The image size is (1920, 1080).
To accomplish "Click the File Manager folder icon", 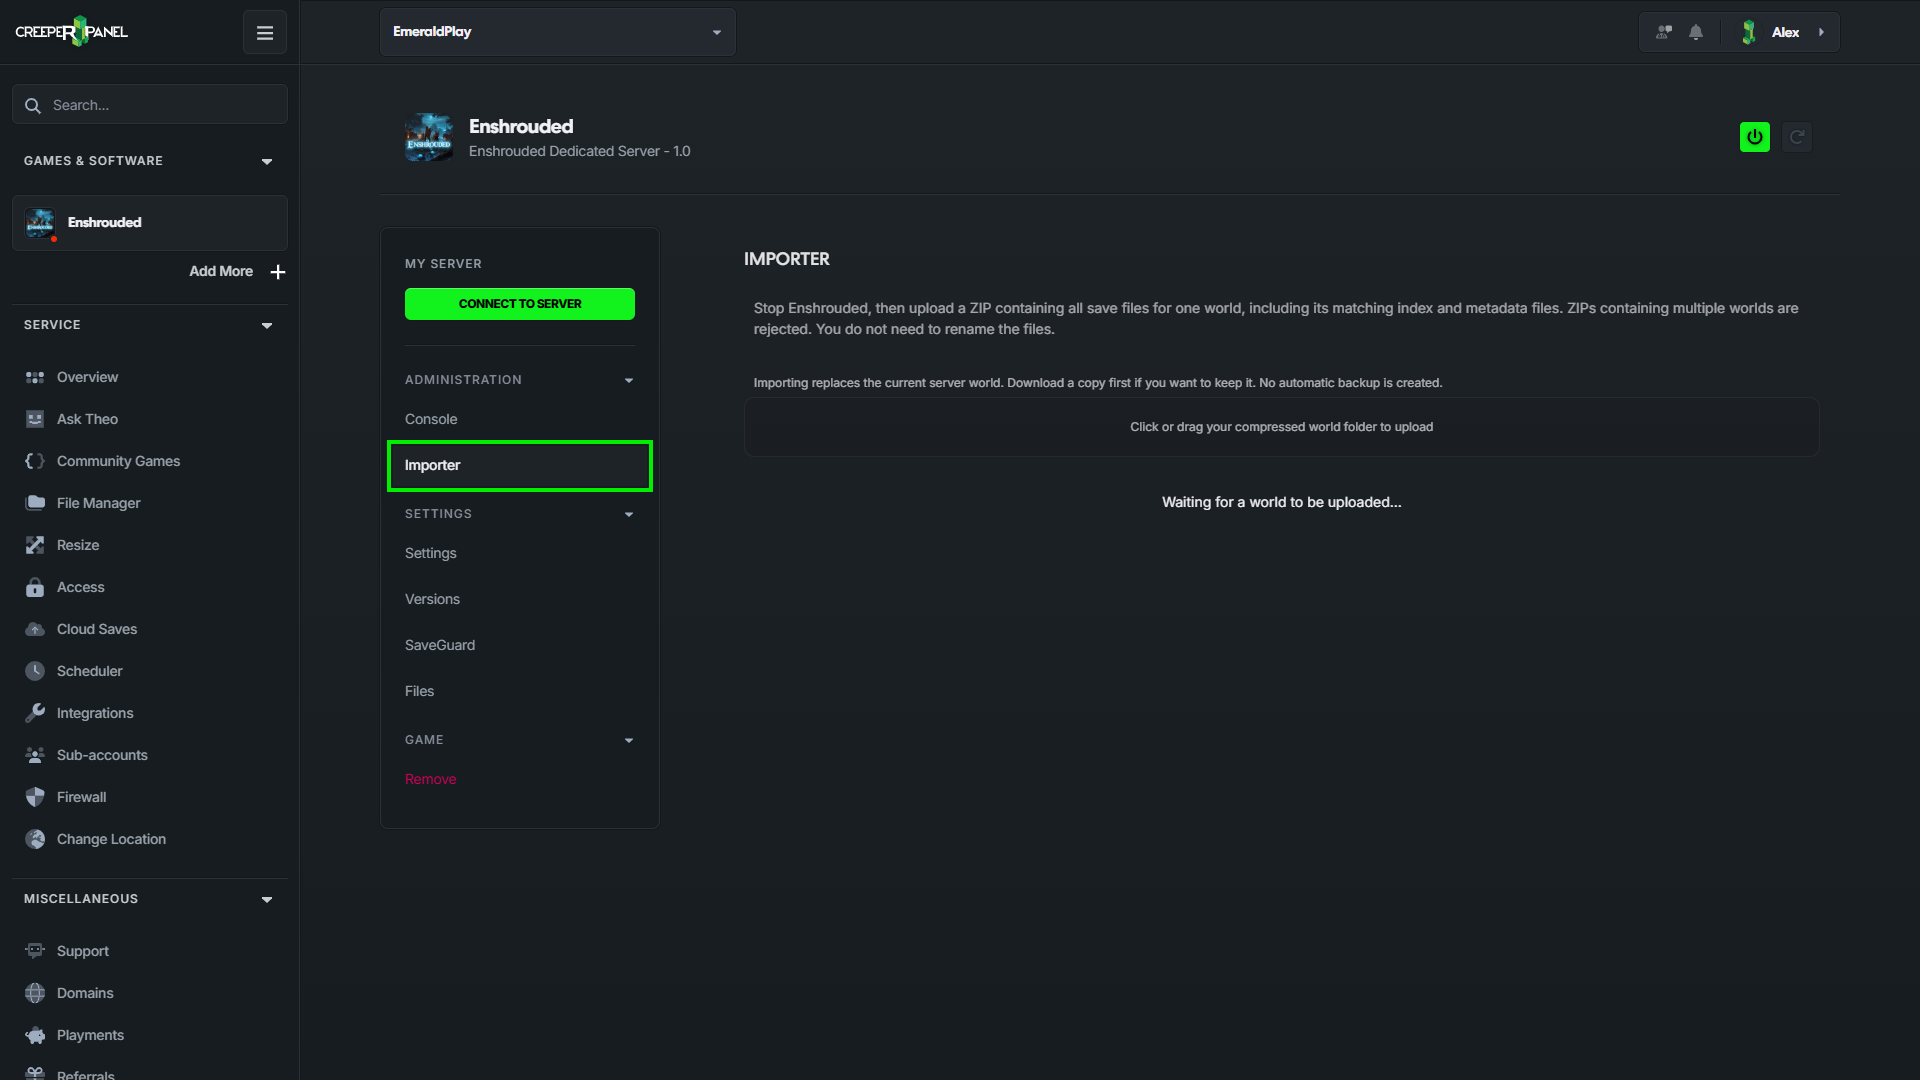I will click(x=35, y=503).
